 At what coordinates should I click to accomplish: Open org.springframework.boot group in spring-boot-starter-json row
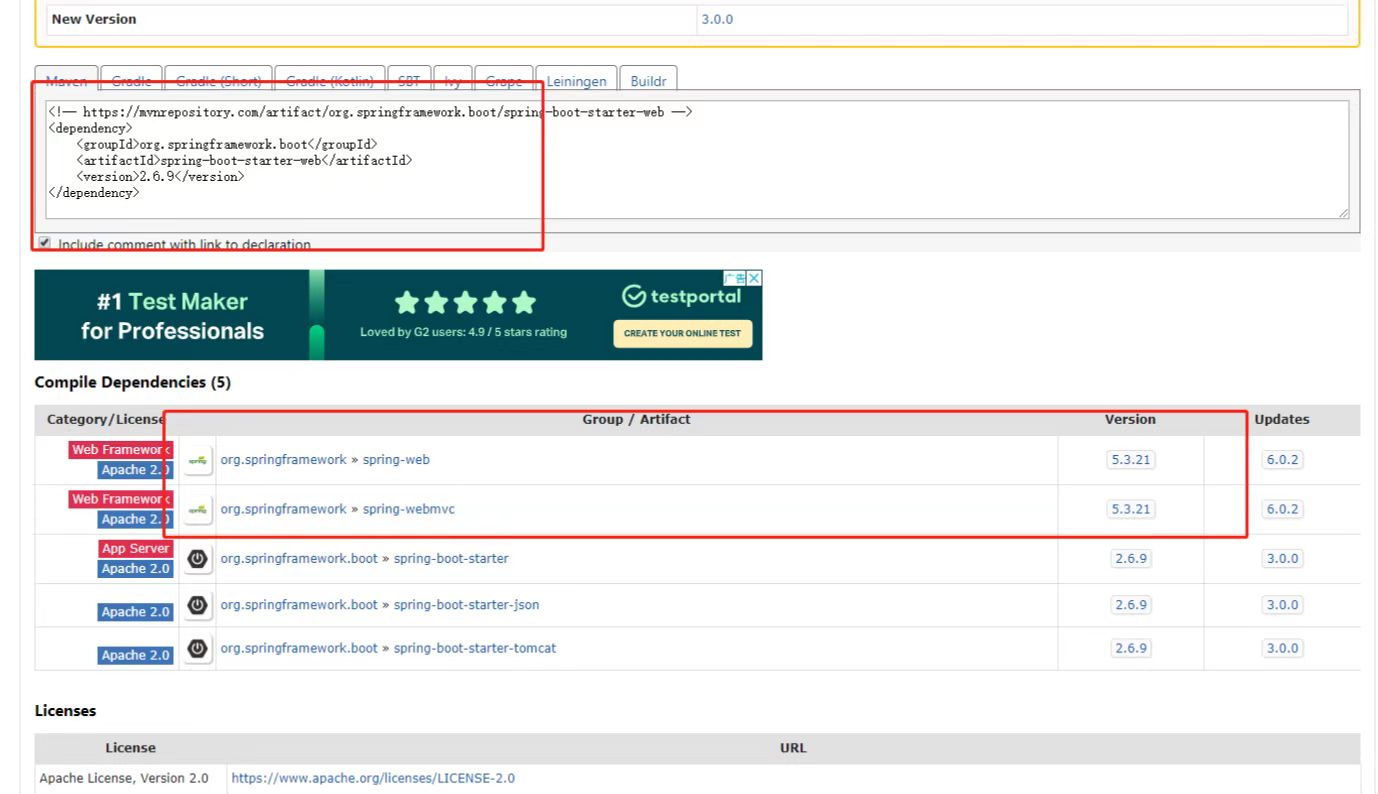(299, 605)
